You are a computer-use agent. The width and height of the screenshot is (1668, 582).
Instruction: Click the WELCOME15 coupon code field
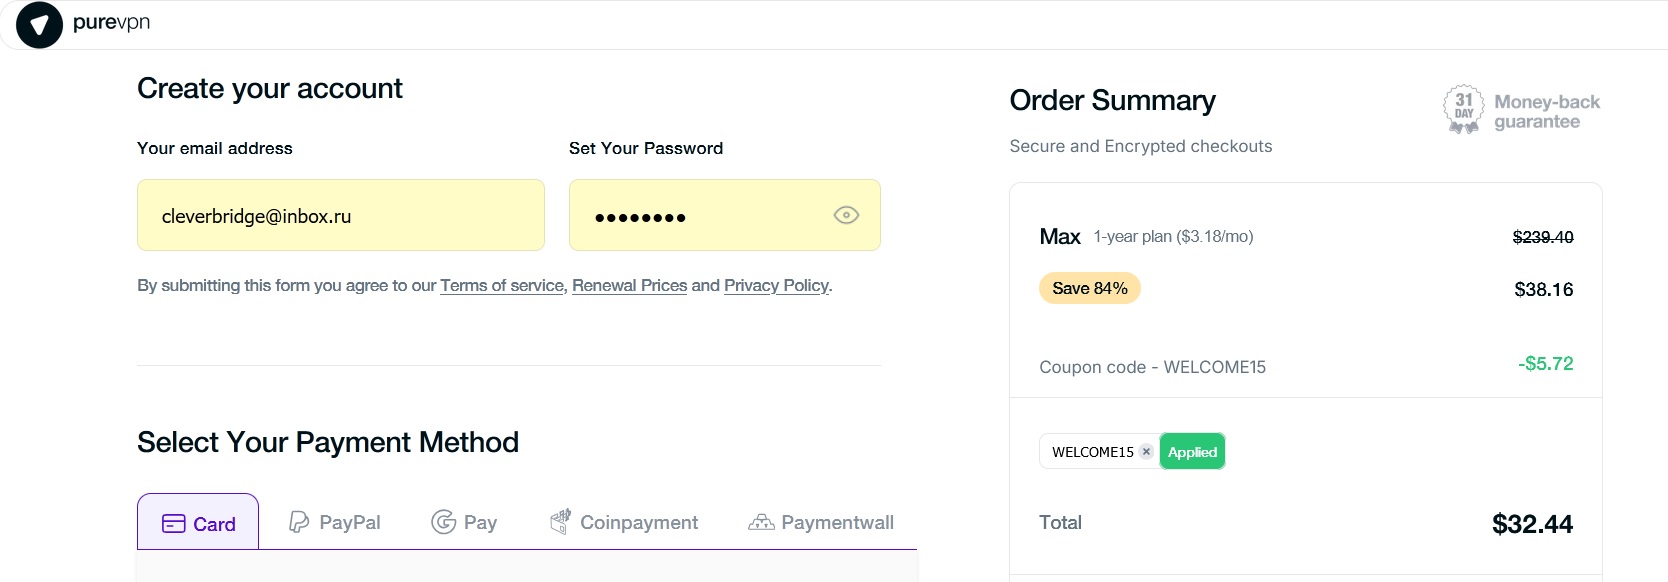1091,452
